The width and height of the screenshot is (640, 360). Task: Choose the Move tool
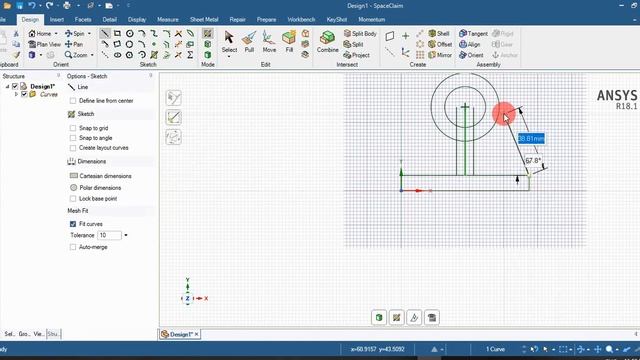[269, 42]
